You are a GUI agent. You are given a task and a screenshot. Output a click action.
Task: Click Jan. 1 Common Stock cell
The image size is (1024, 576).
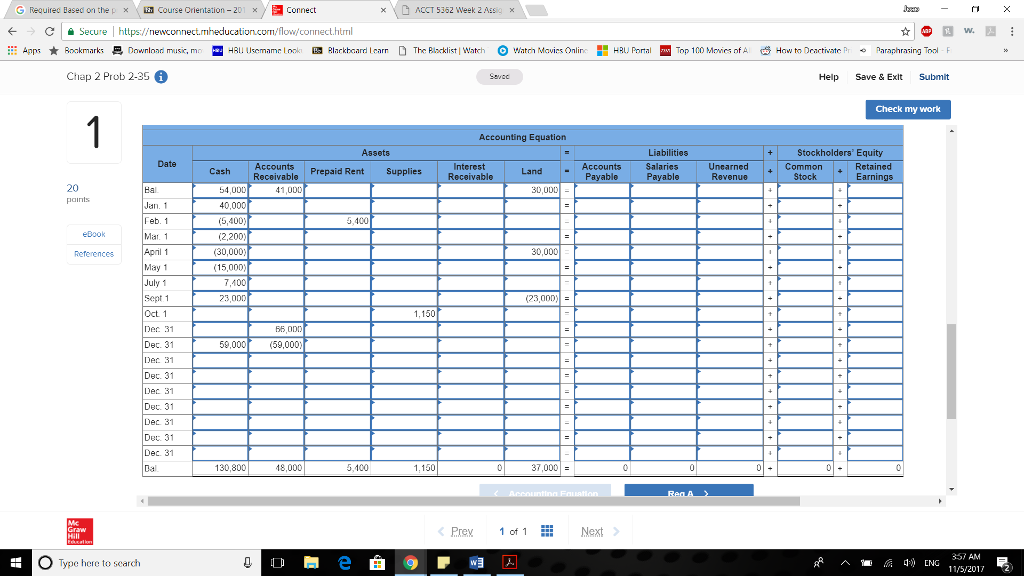tap(805, 206)
